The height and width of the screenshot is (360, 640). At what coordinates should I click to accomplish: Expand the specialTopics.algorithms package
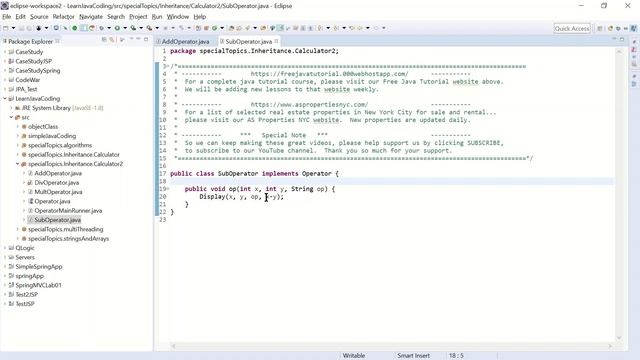click(x=18, y=145)
